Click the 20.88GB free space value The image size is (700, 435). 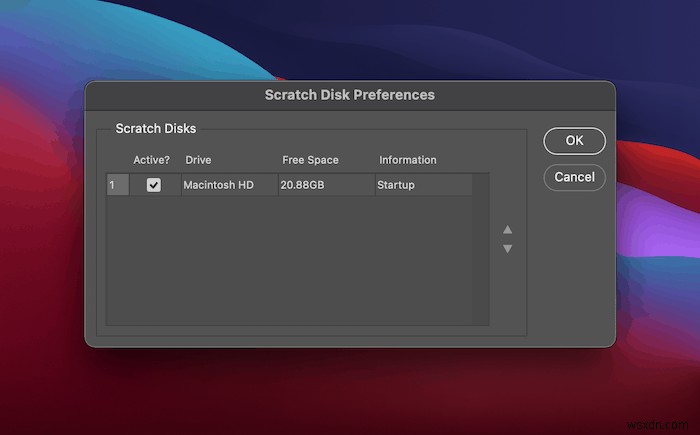[x=302, y=185]
